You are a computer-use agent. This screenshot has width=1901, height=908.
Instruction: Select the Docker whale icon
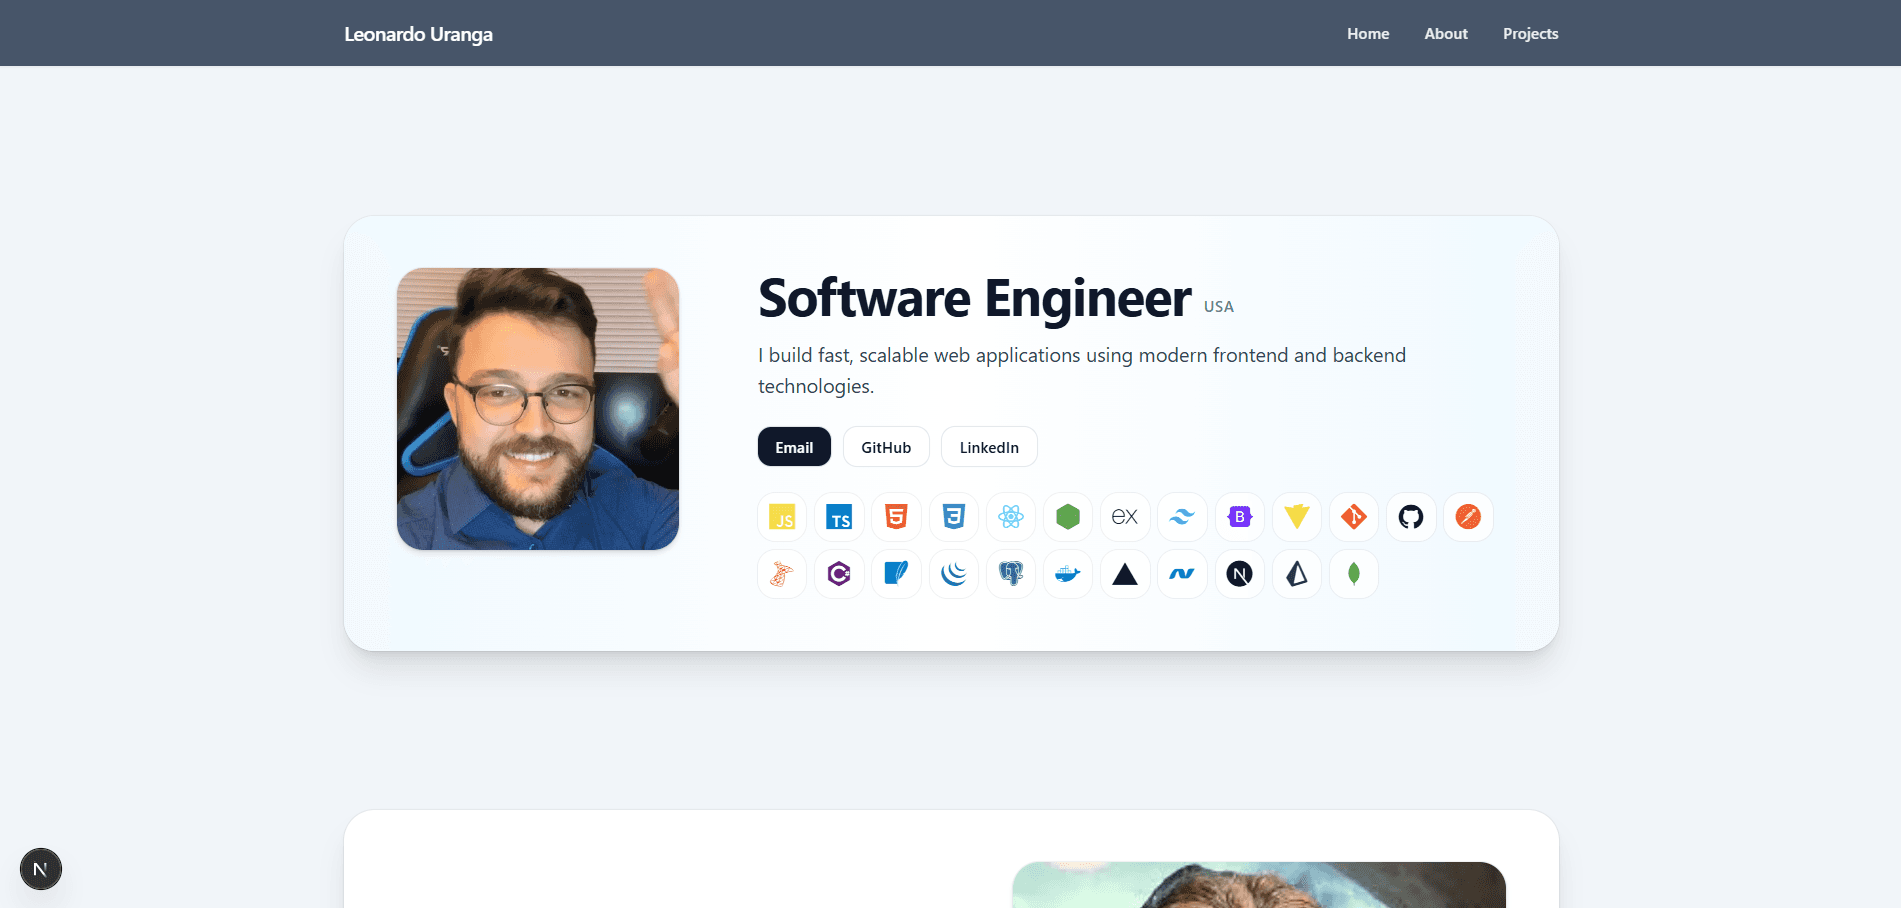click(x=1067, y=574)
